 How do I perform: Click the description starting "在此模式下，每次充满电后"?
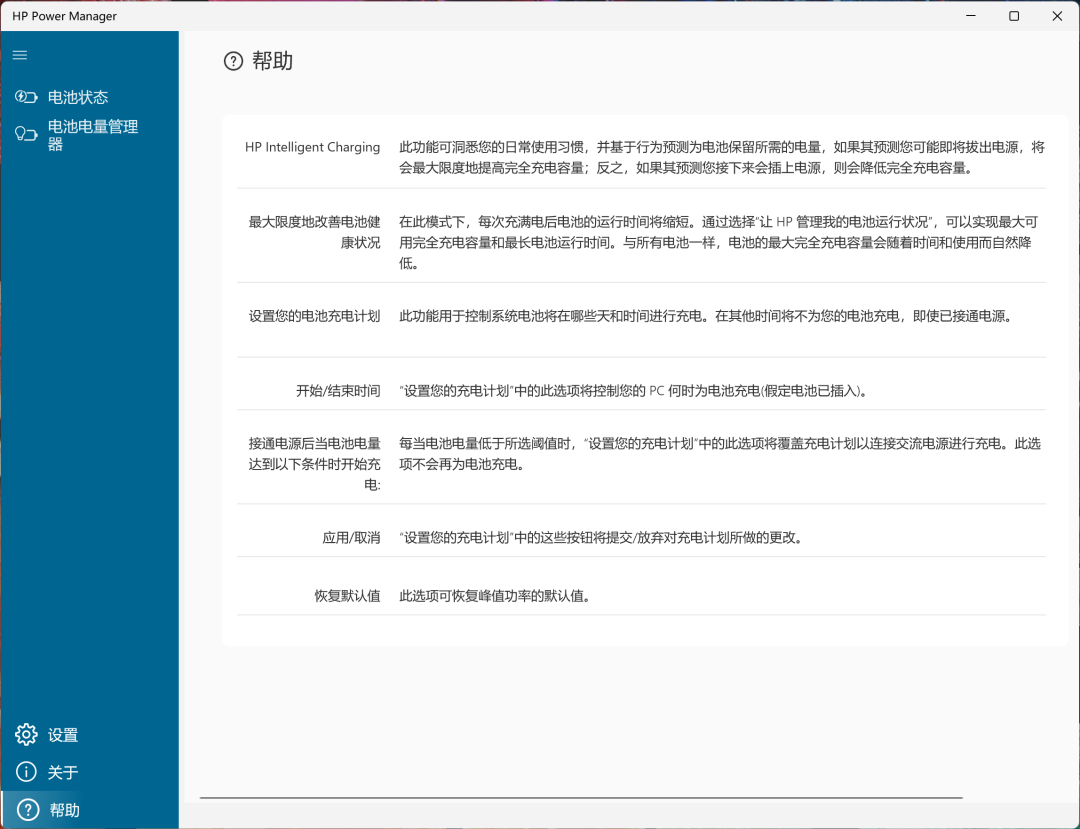[x=718, y=242]
